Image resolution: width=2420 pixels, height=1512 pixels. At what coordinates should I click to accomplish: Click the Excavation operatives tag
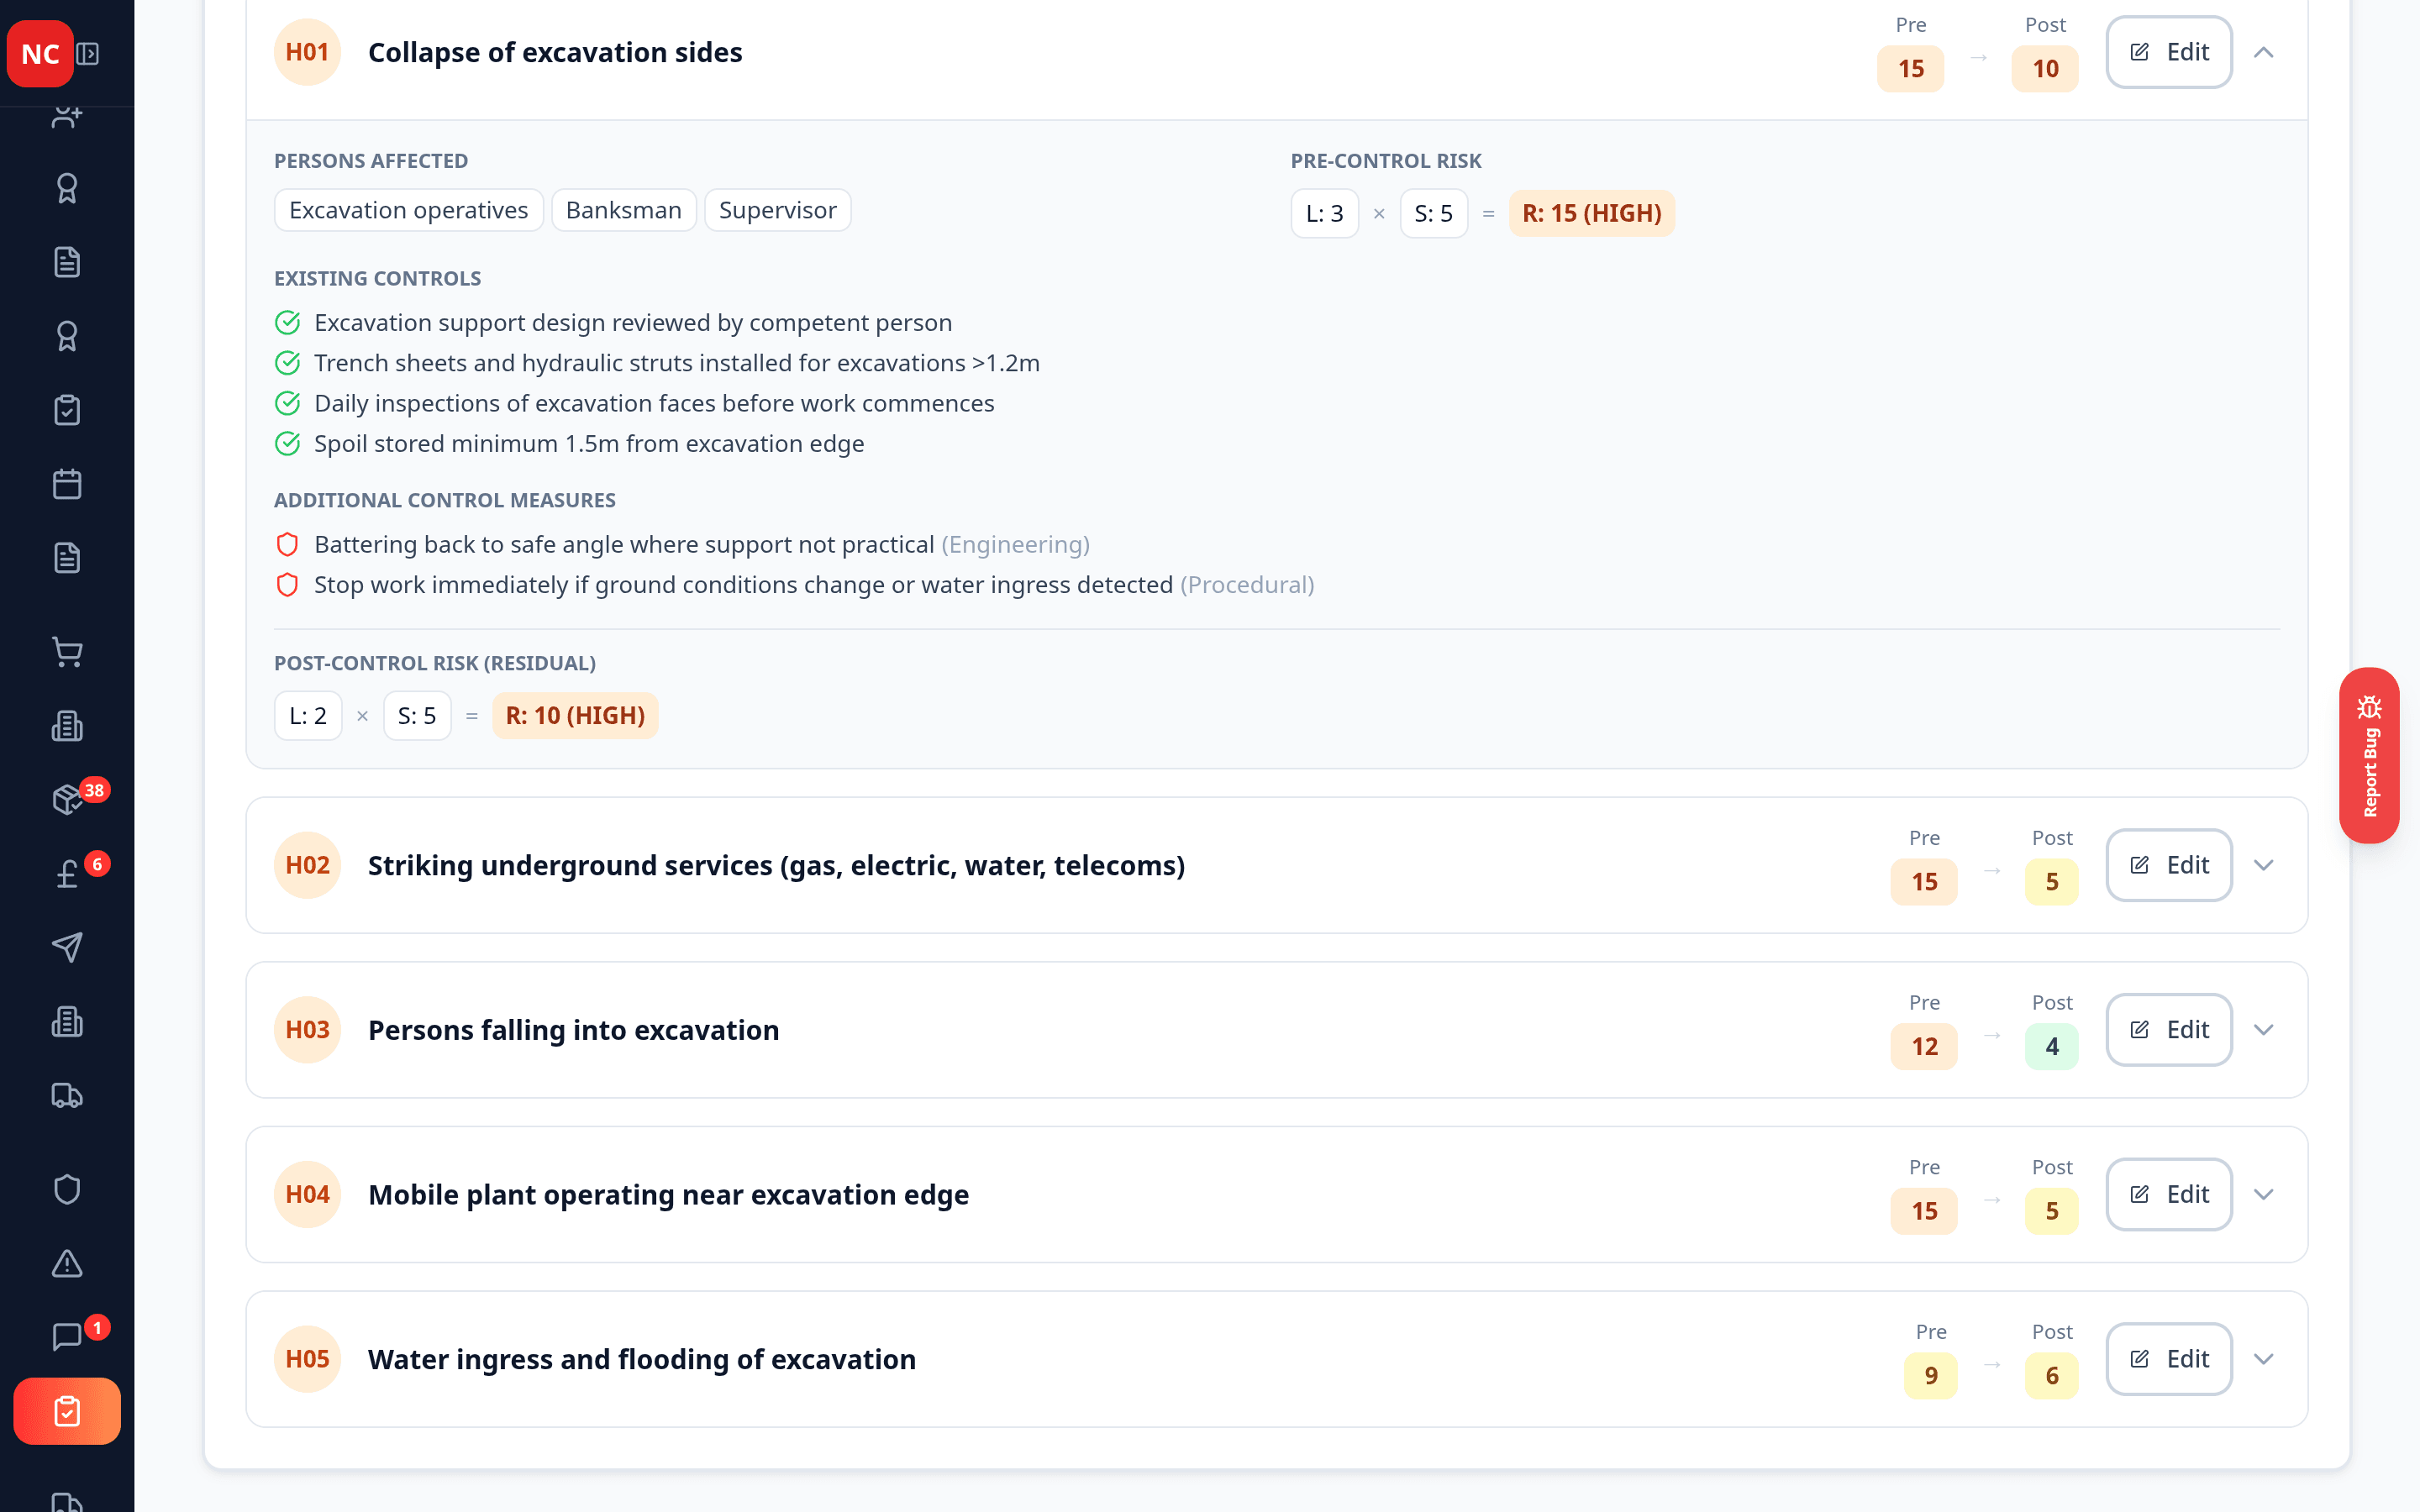[408, 210]
